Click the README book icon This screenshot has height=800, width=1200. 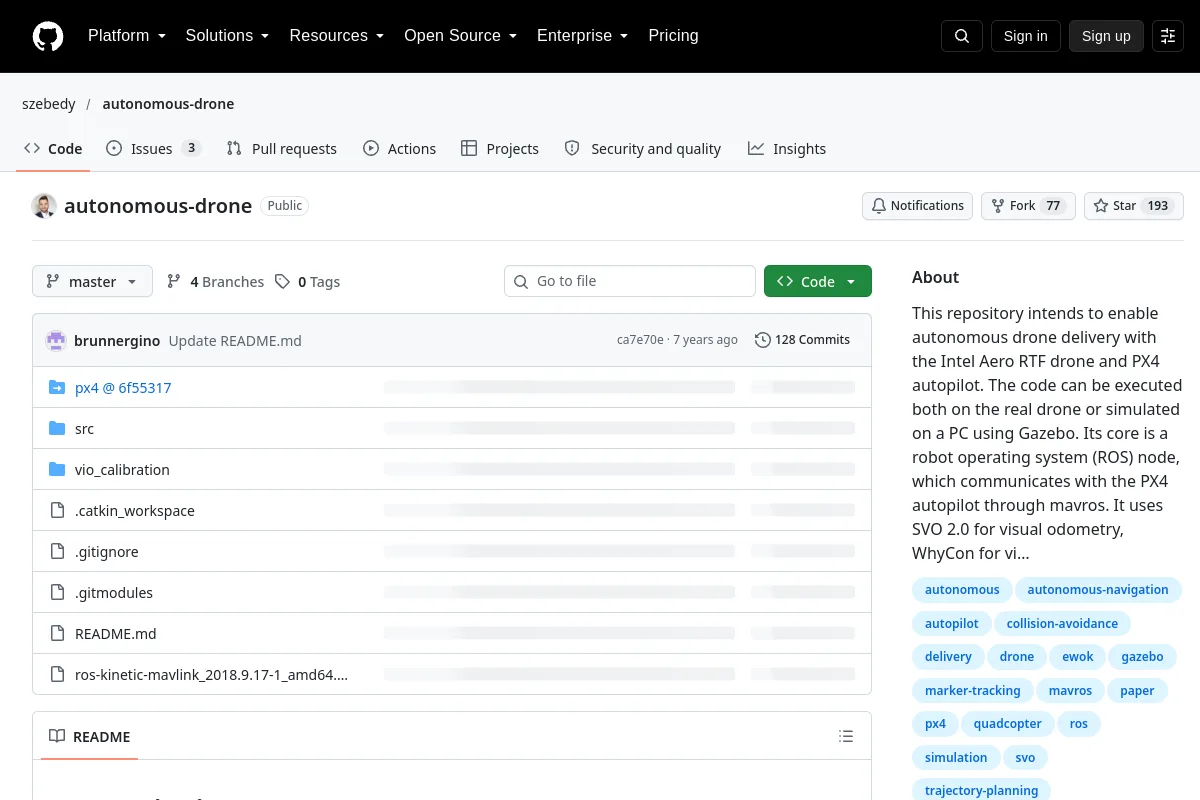tap(57, 736)
